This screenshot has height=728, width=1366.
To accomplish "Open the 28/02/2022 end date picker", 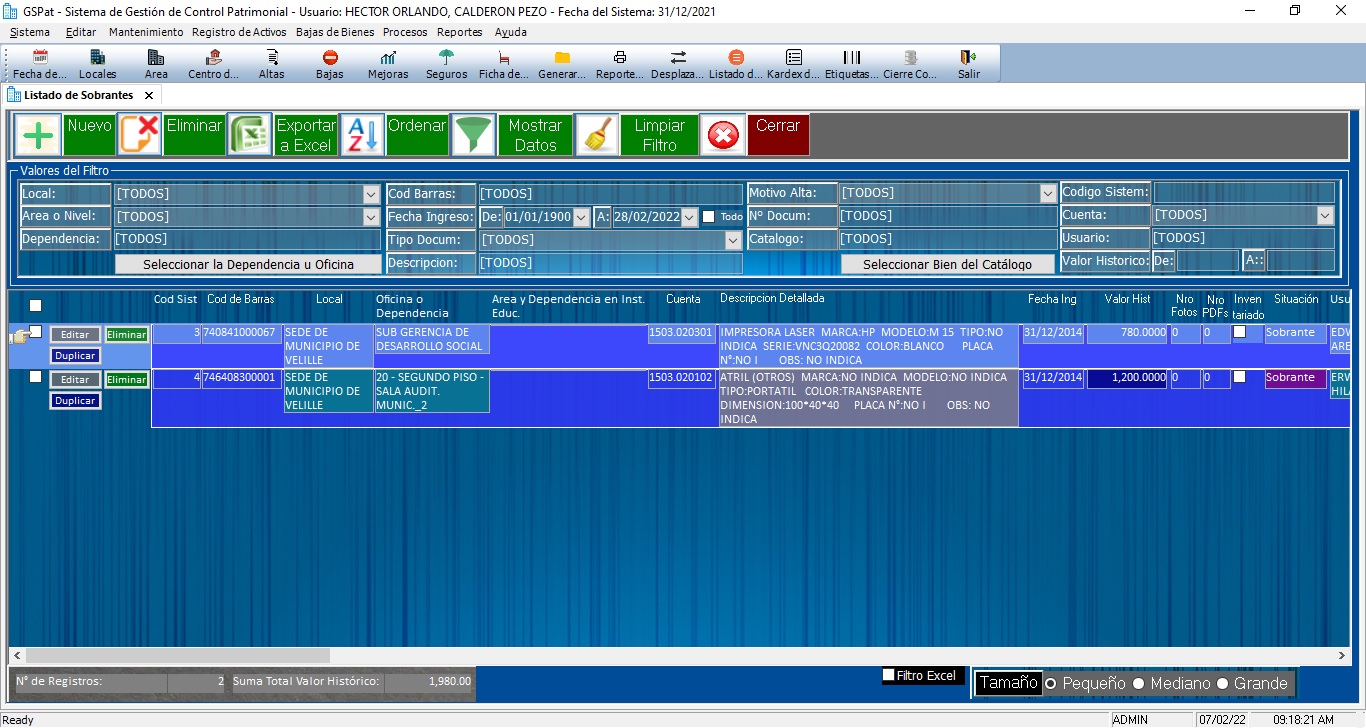I will tap(689, 216).
